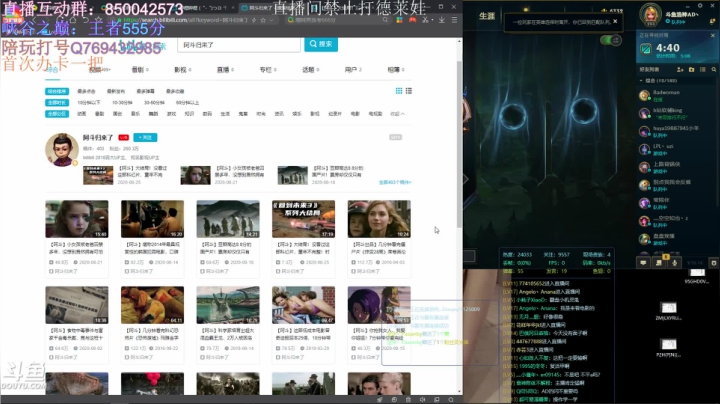The width and height of the screenshot is (720, 404).
Task: Click the add friend icon in friends list
Action: tap(680, 69)
